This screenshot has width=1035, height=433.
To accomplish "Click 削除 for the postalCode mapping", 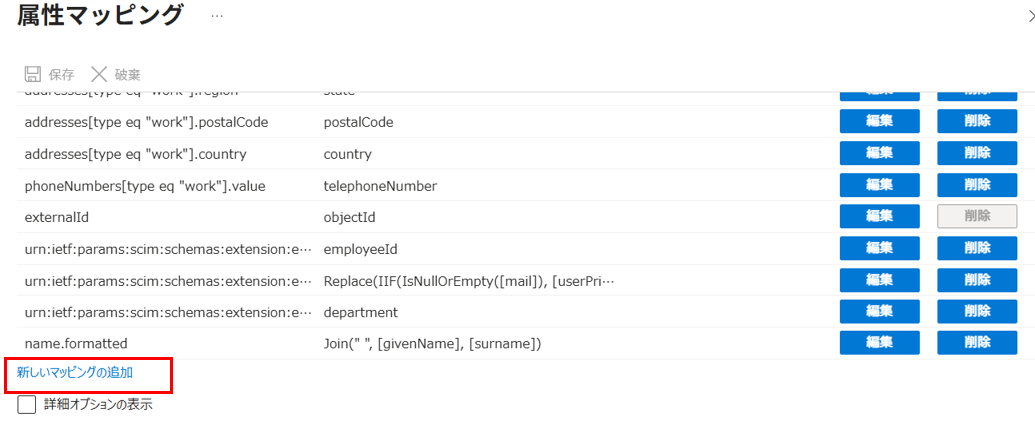I will [x=977, y=122].
